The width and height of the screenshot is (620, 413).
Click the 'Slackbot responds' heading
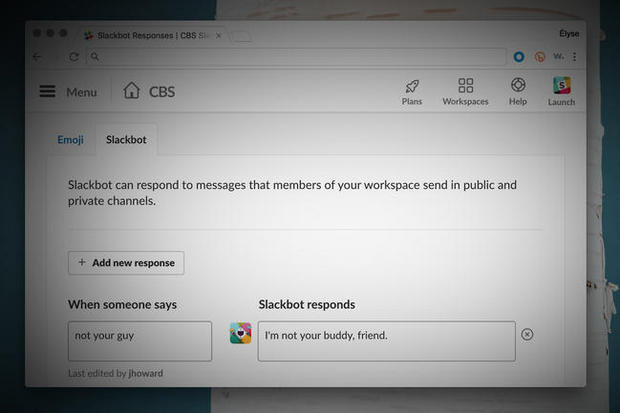tap(307, 304)
